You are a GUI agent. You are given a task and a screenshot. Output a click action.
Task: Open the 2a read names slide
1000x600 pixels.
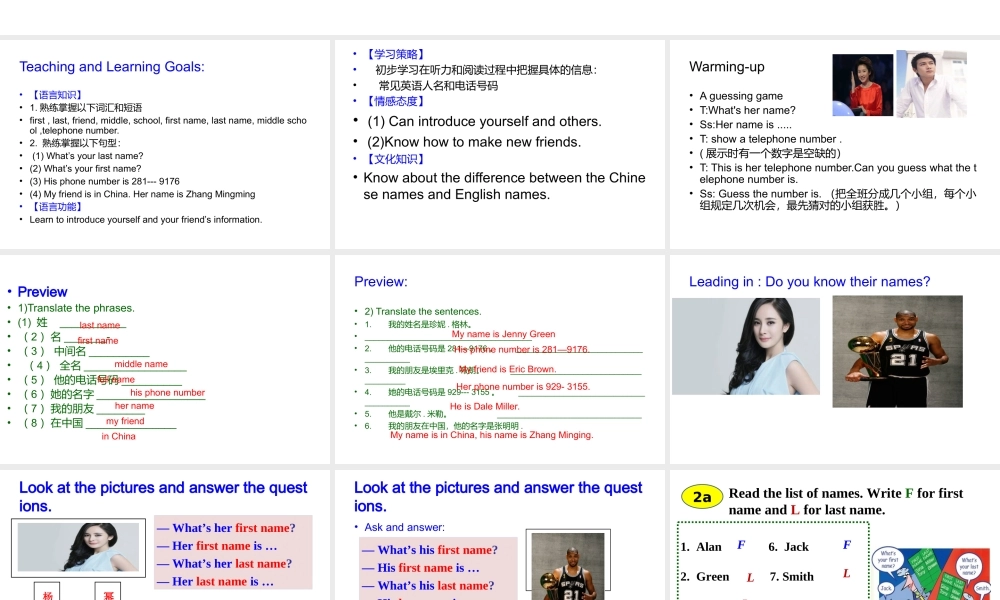pyautogui.click(x=835, y=536)
